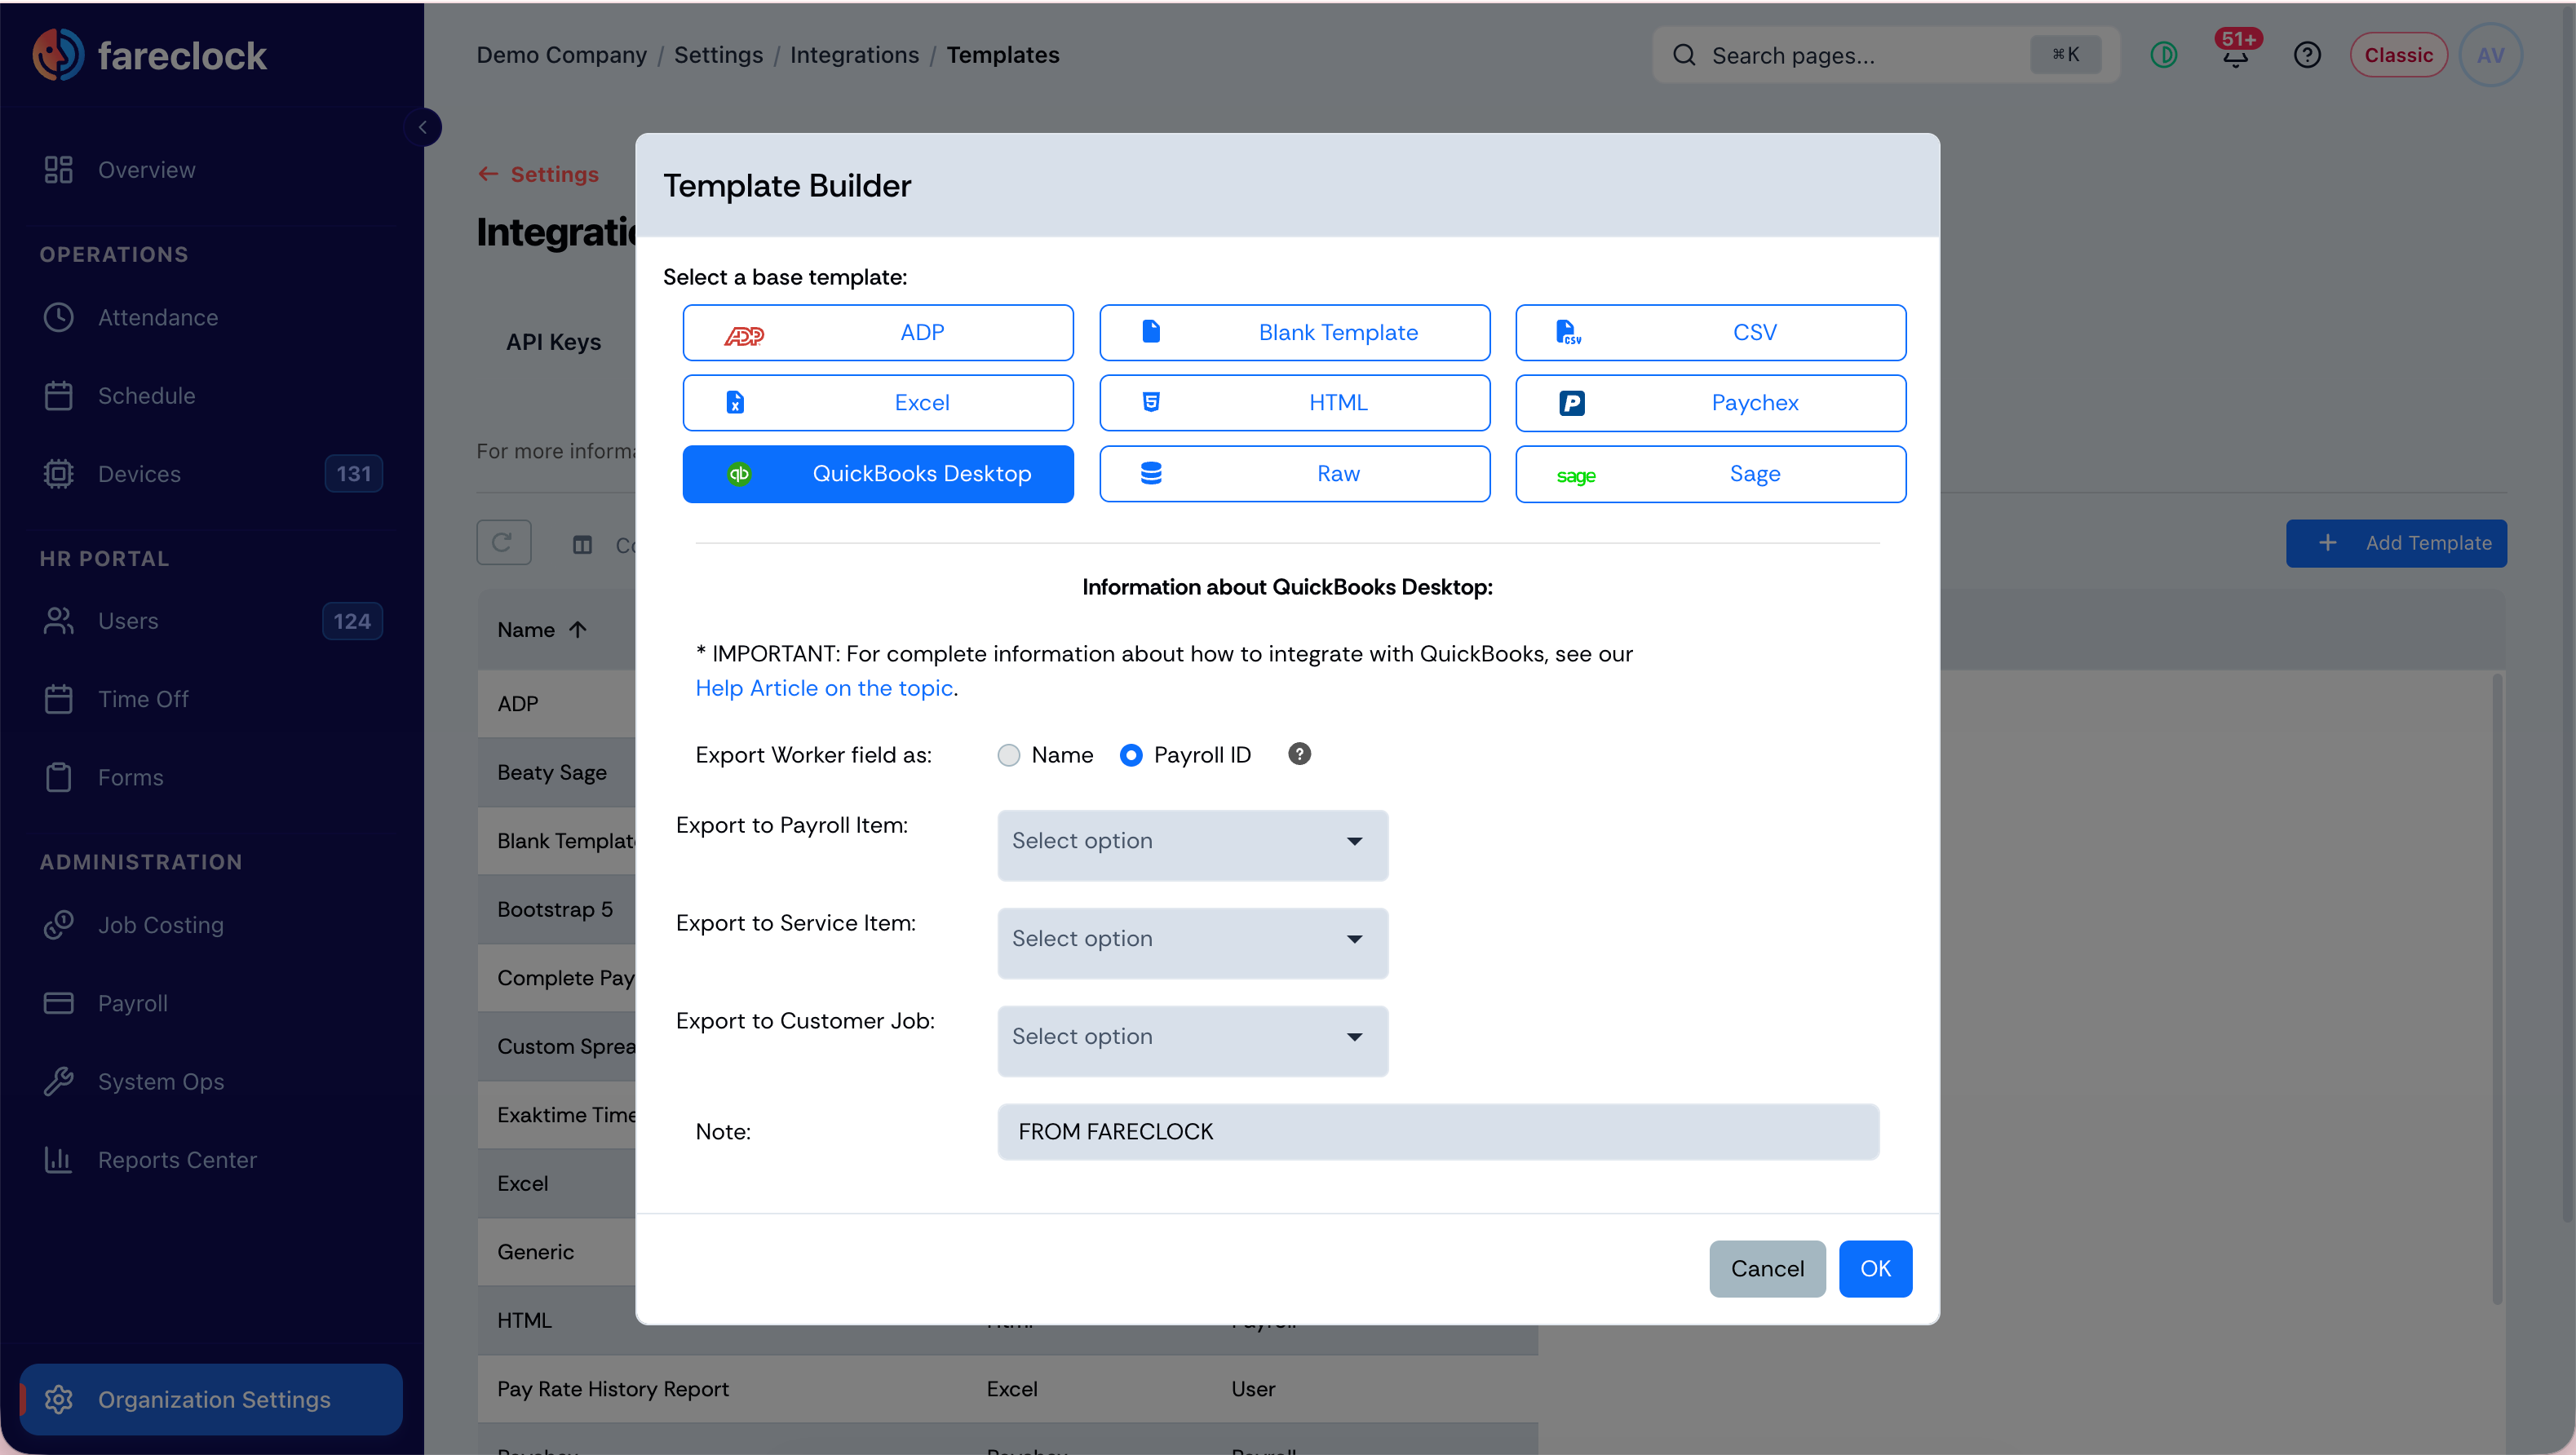Select the Payroll ID radio button
The image size is (2576, 1455).
[1131, 755]
